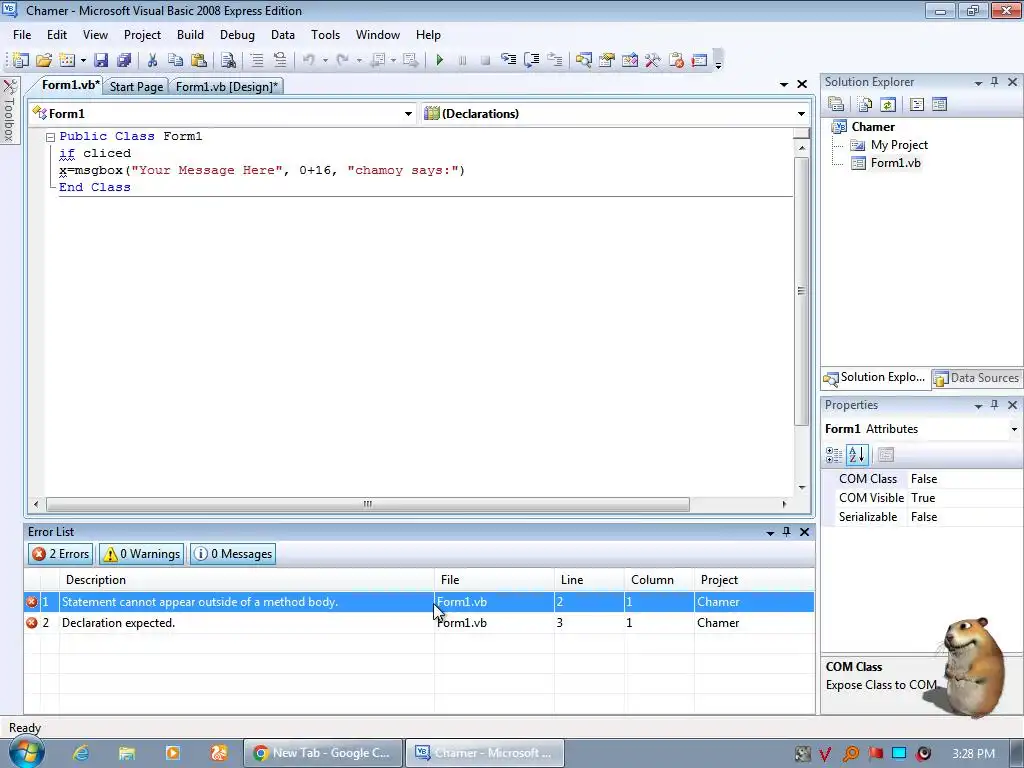1024x768 pixels.
Task: Open the Form1 class name dropdown
Action: [408, 114]
